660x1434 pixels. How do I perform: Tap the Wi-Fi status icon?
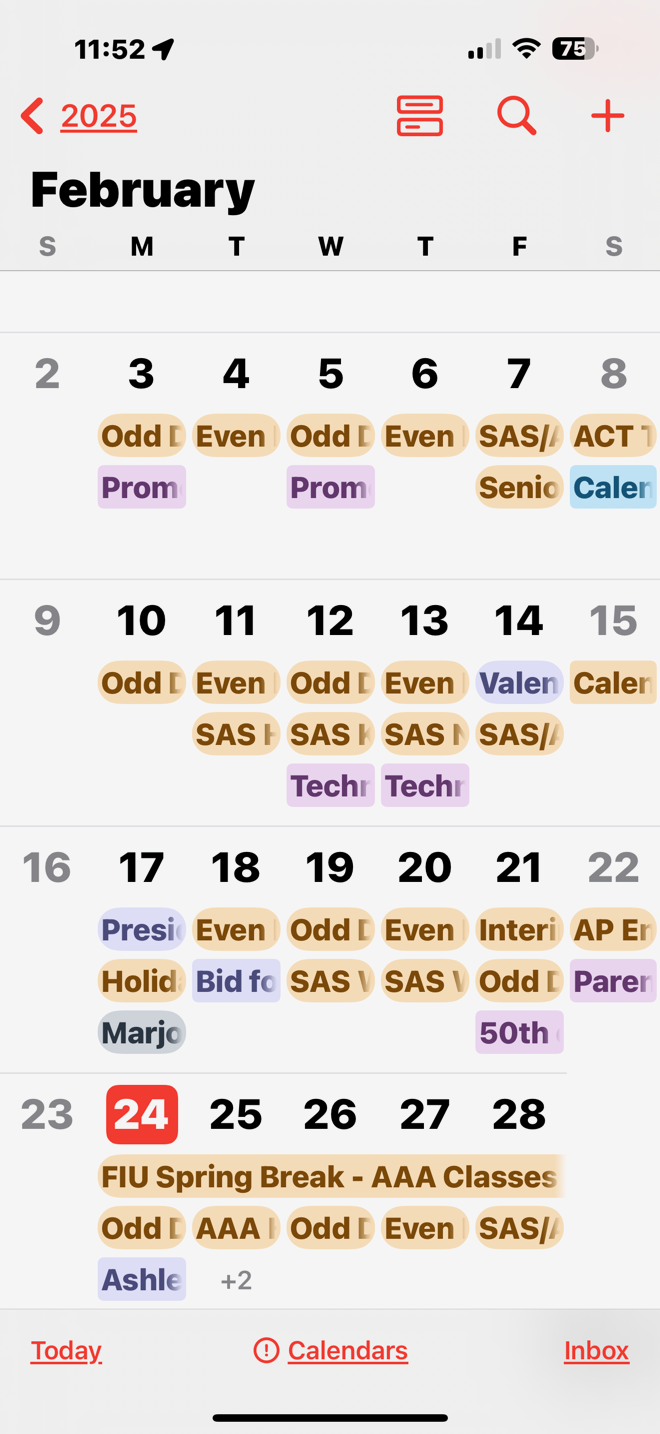coord(526,48)
